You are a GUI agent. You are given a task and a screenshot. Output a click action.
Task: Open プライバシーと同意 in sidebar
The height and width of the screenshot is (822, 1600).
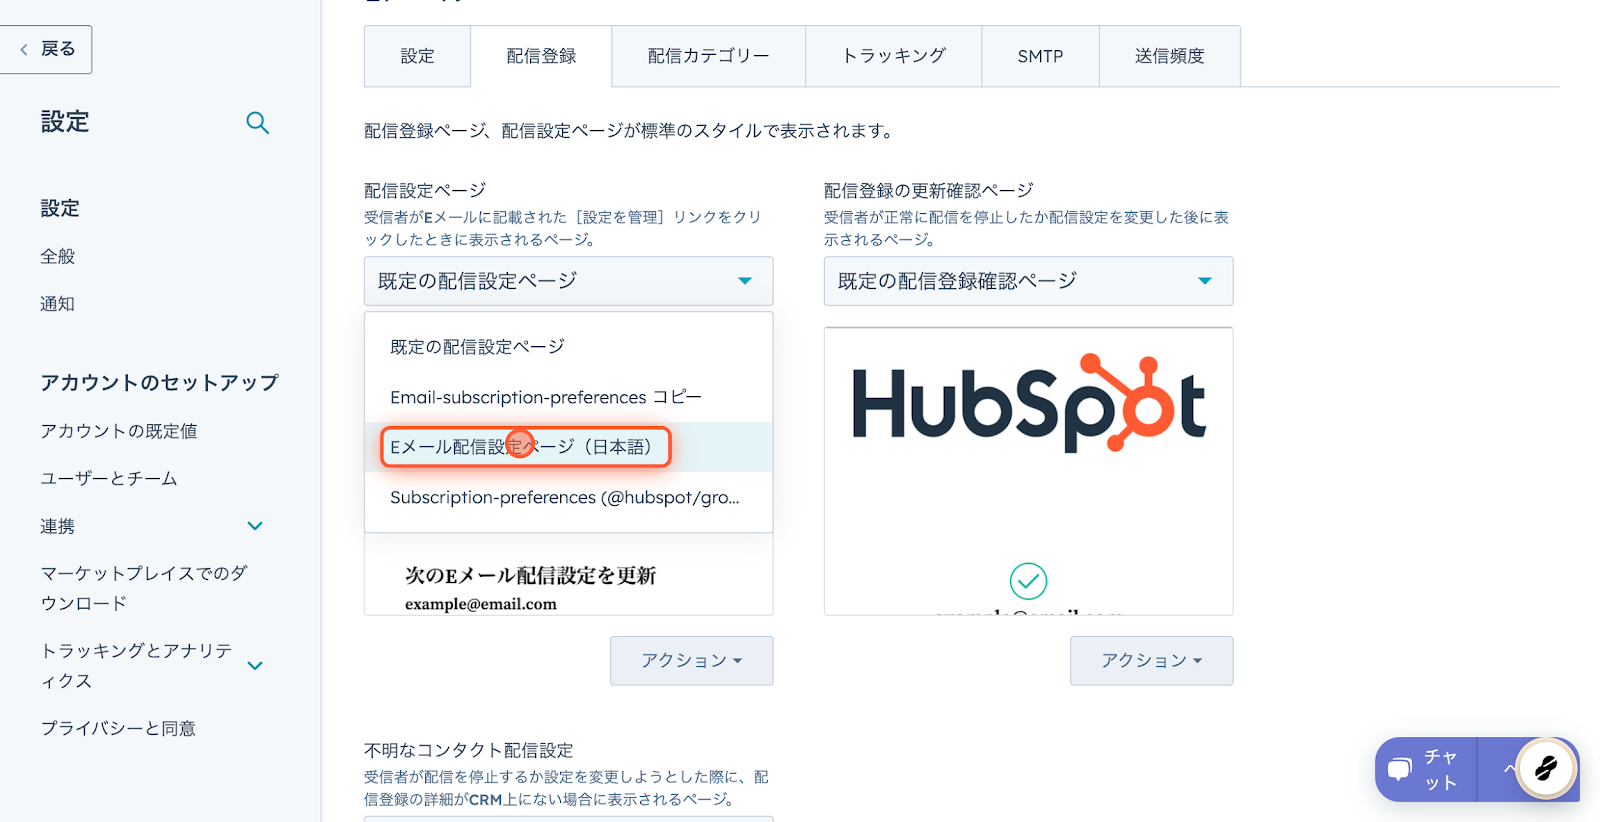118,729
